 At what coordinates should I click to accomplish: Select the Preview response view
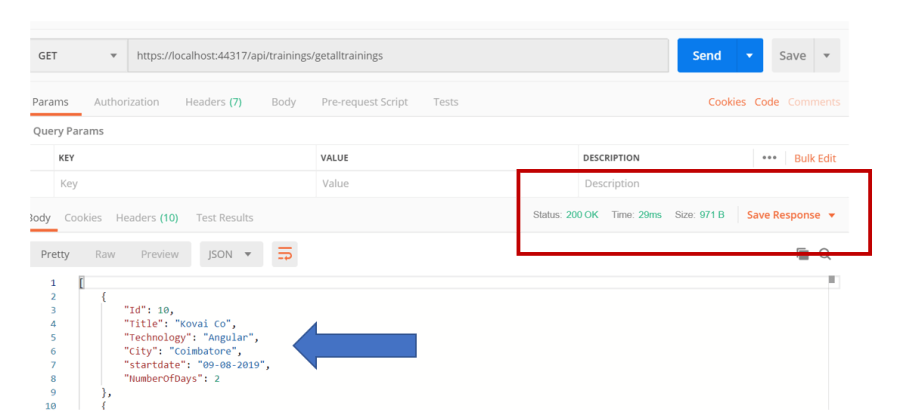coord(159,255)
